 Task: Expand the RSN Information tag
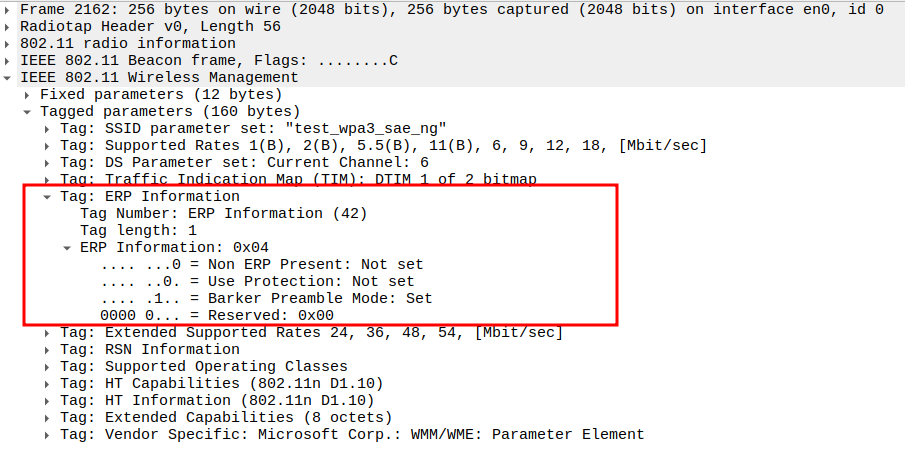coord(48,350)
